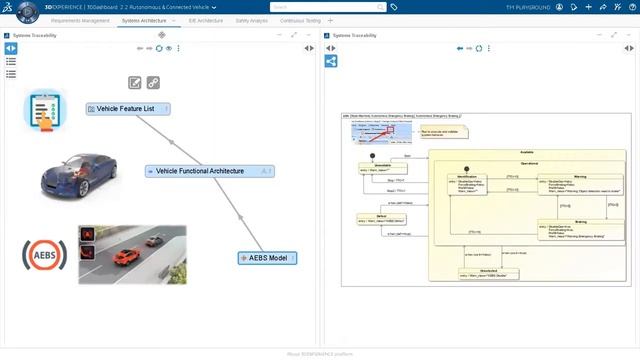Toggle the eye visibility icon in left panel
This screenshot has height=360, width=640.
(x=169, y=48)
